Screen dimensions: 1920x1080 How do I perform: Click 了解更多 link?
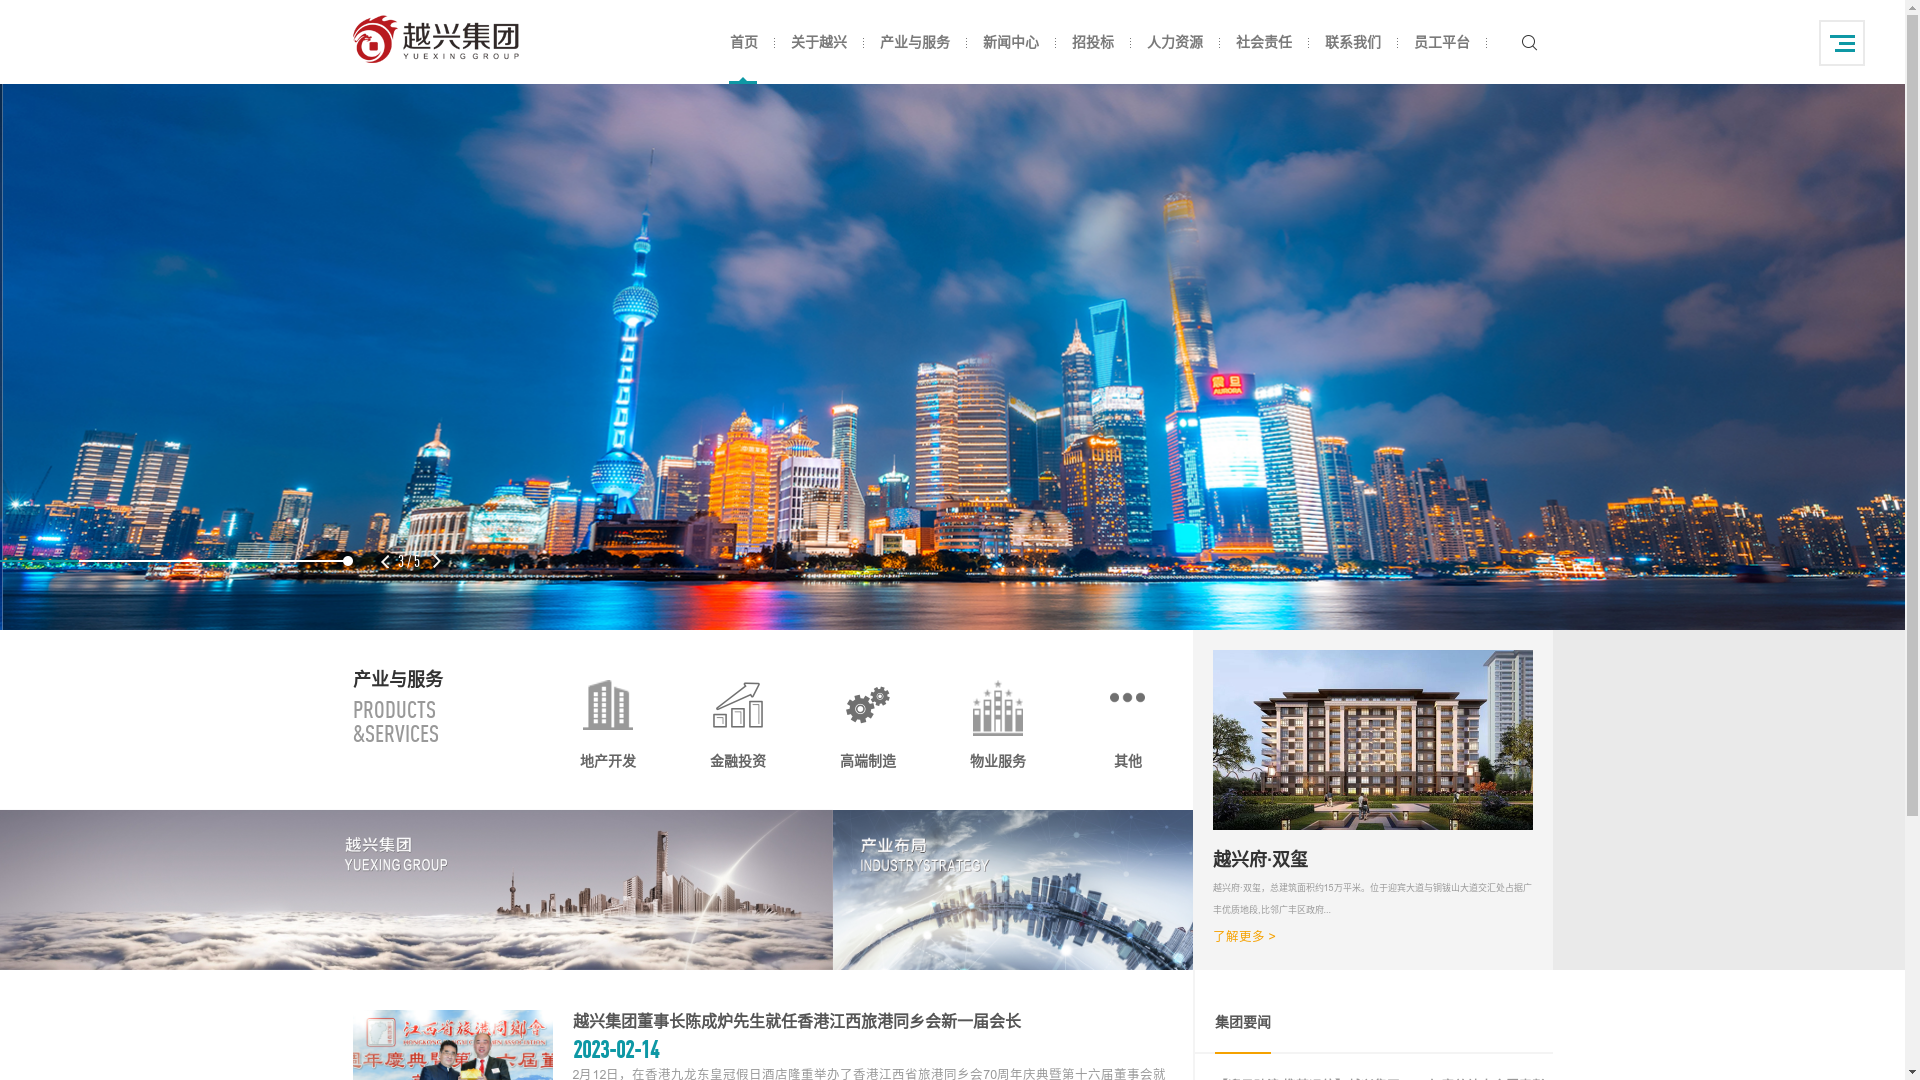coord(1244,937)
